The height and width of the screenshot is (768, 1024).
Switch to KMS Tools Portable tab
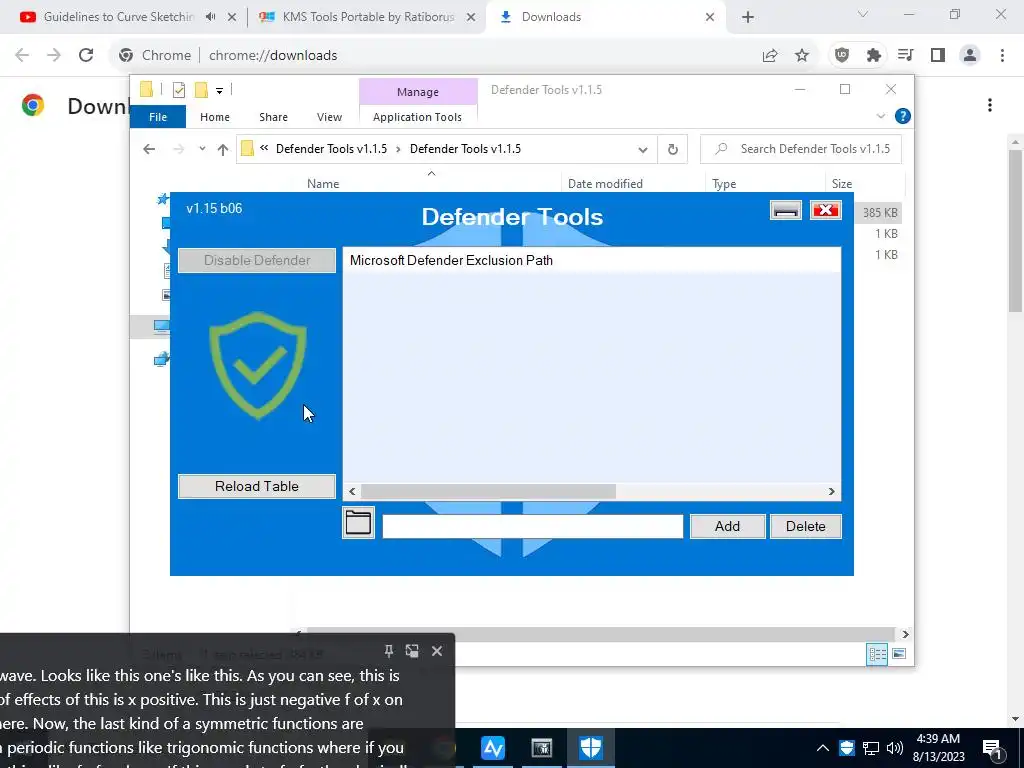[368, 17]
